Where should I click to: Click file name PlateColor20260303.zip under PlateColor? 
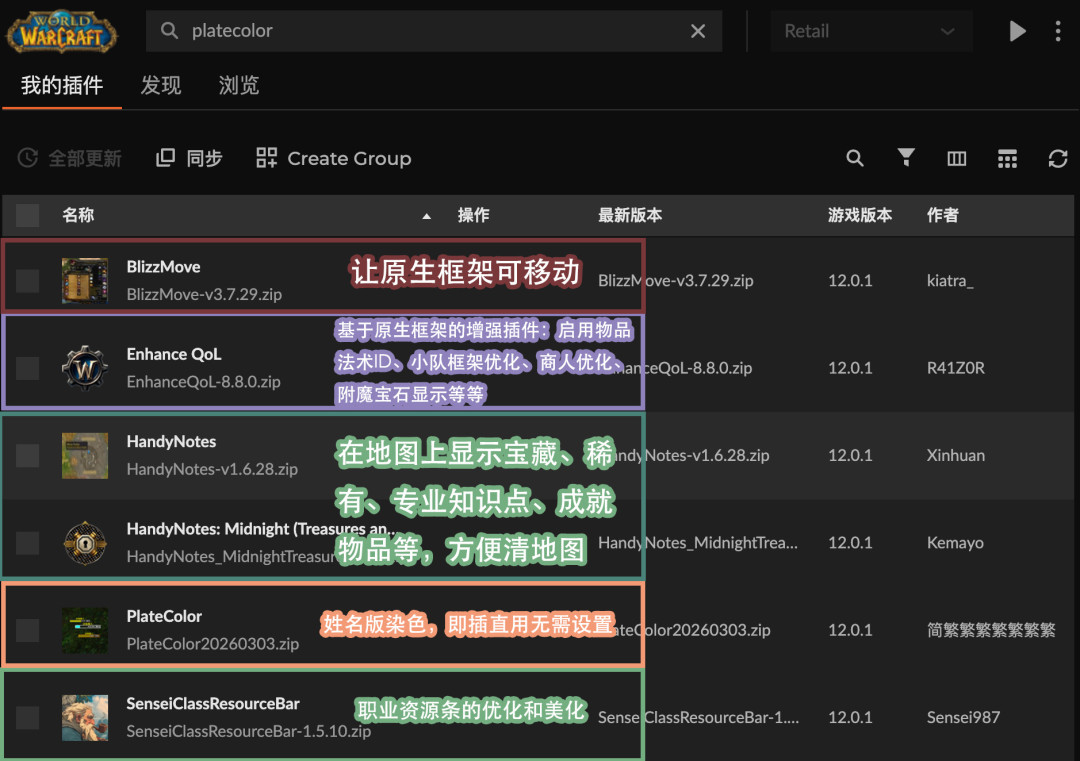(212, 644)
